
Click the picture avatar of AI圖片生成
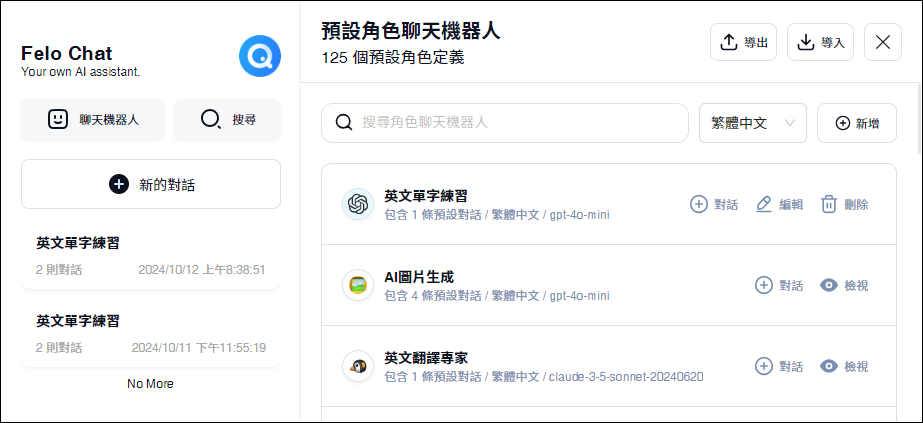pyautogui.click(x=358, y=285)
